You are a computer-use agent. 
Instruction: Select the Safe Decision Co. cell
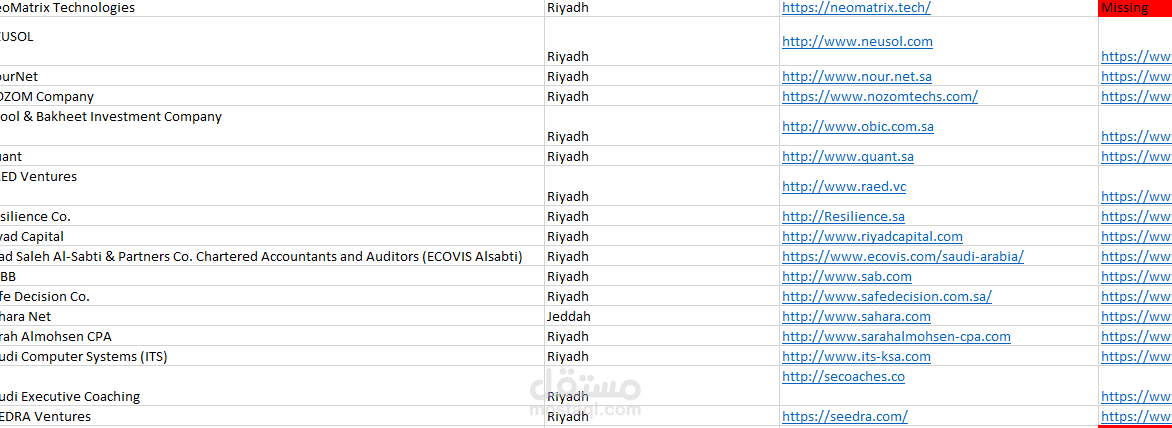[272, 296]
